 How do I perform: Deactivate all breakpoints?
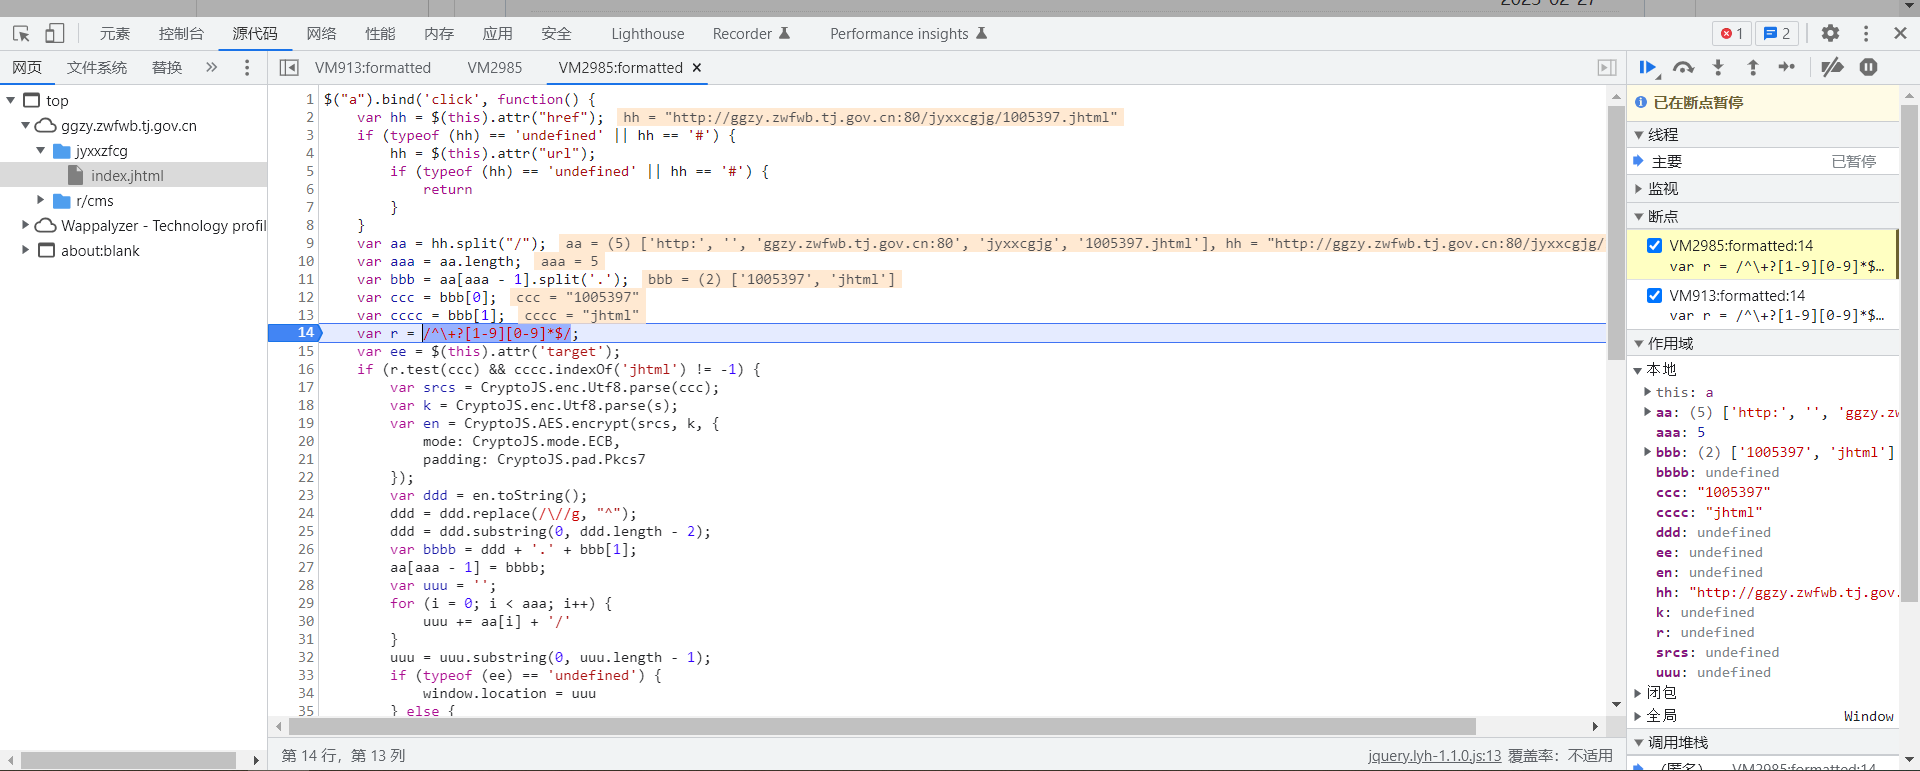(x=1832, y=68)
